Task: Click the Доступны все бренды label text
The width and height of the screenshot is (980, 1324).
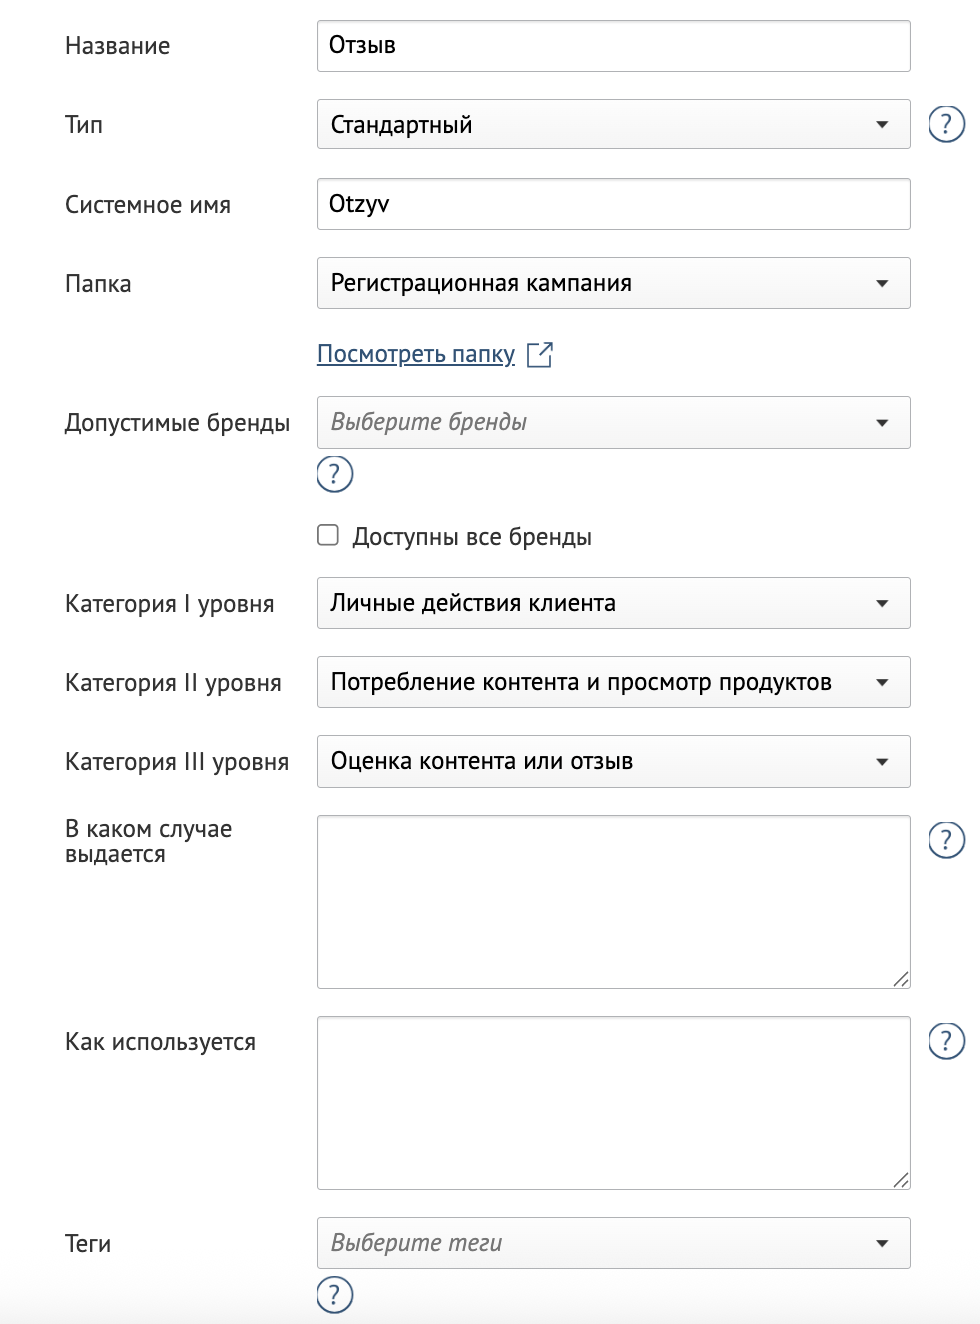Action: coord(472,537)
